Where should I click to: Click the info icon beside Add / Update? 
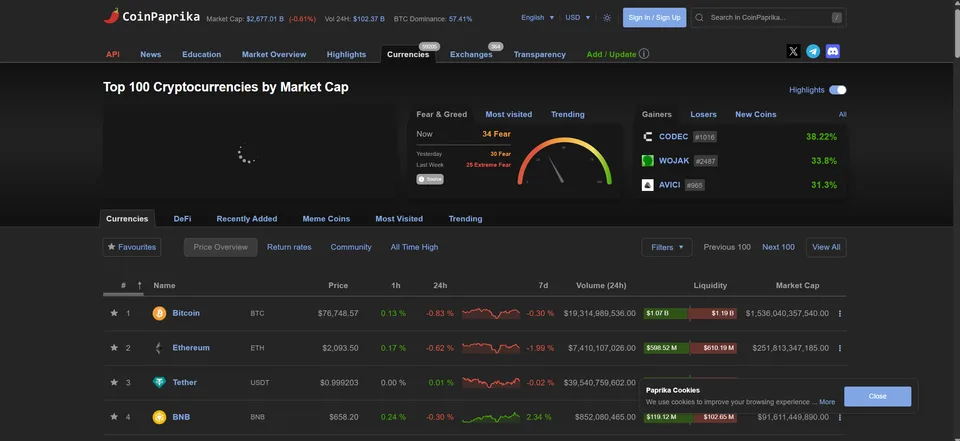pyautogui.click(x=644, y=54)
